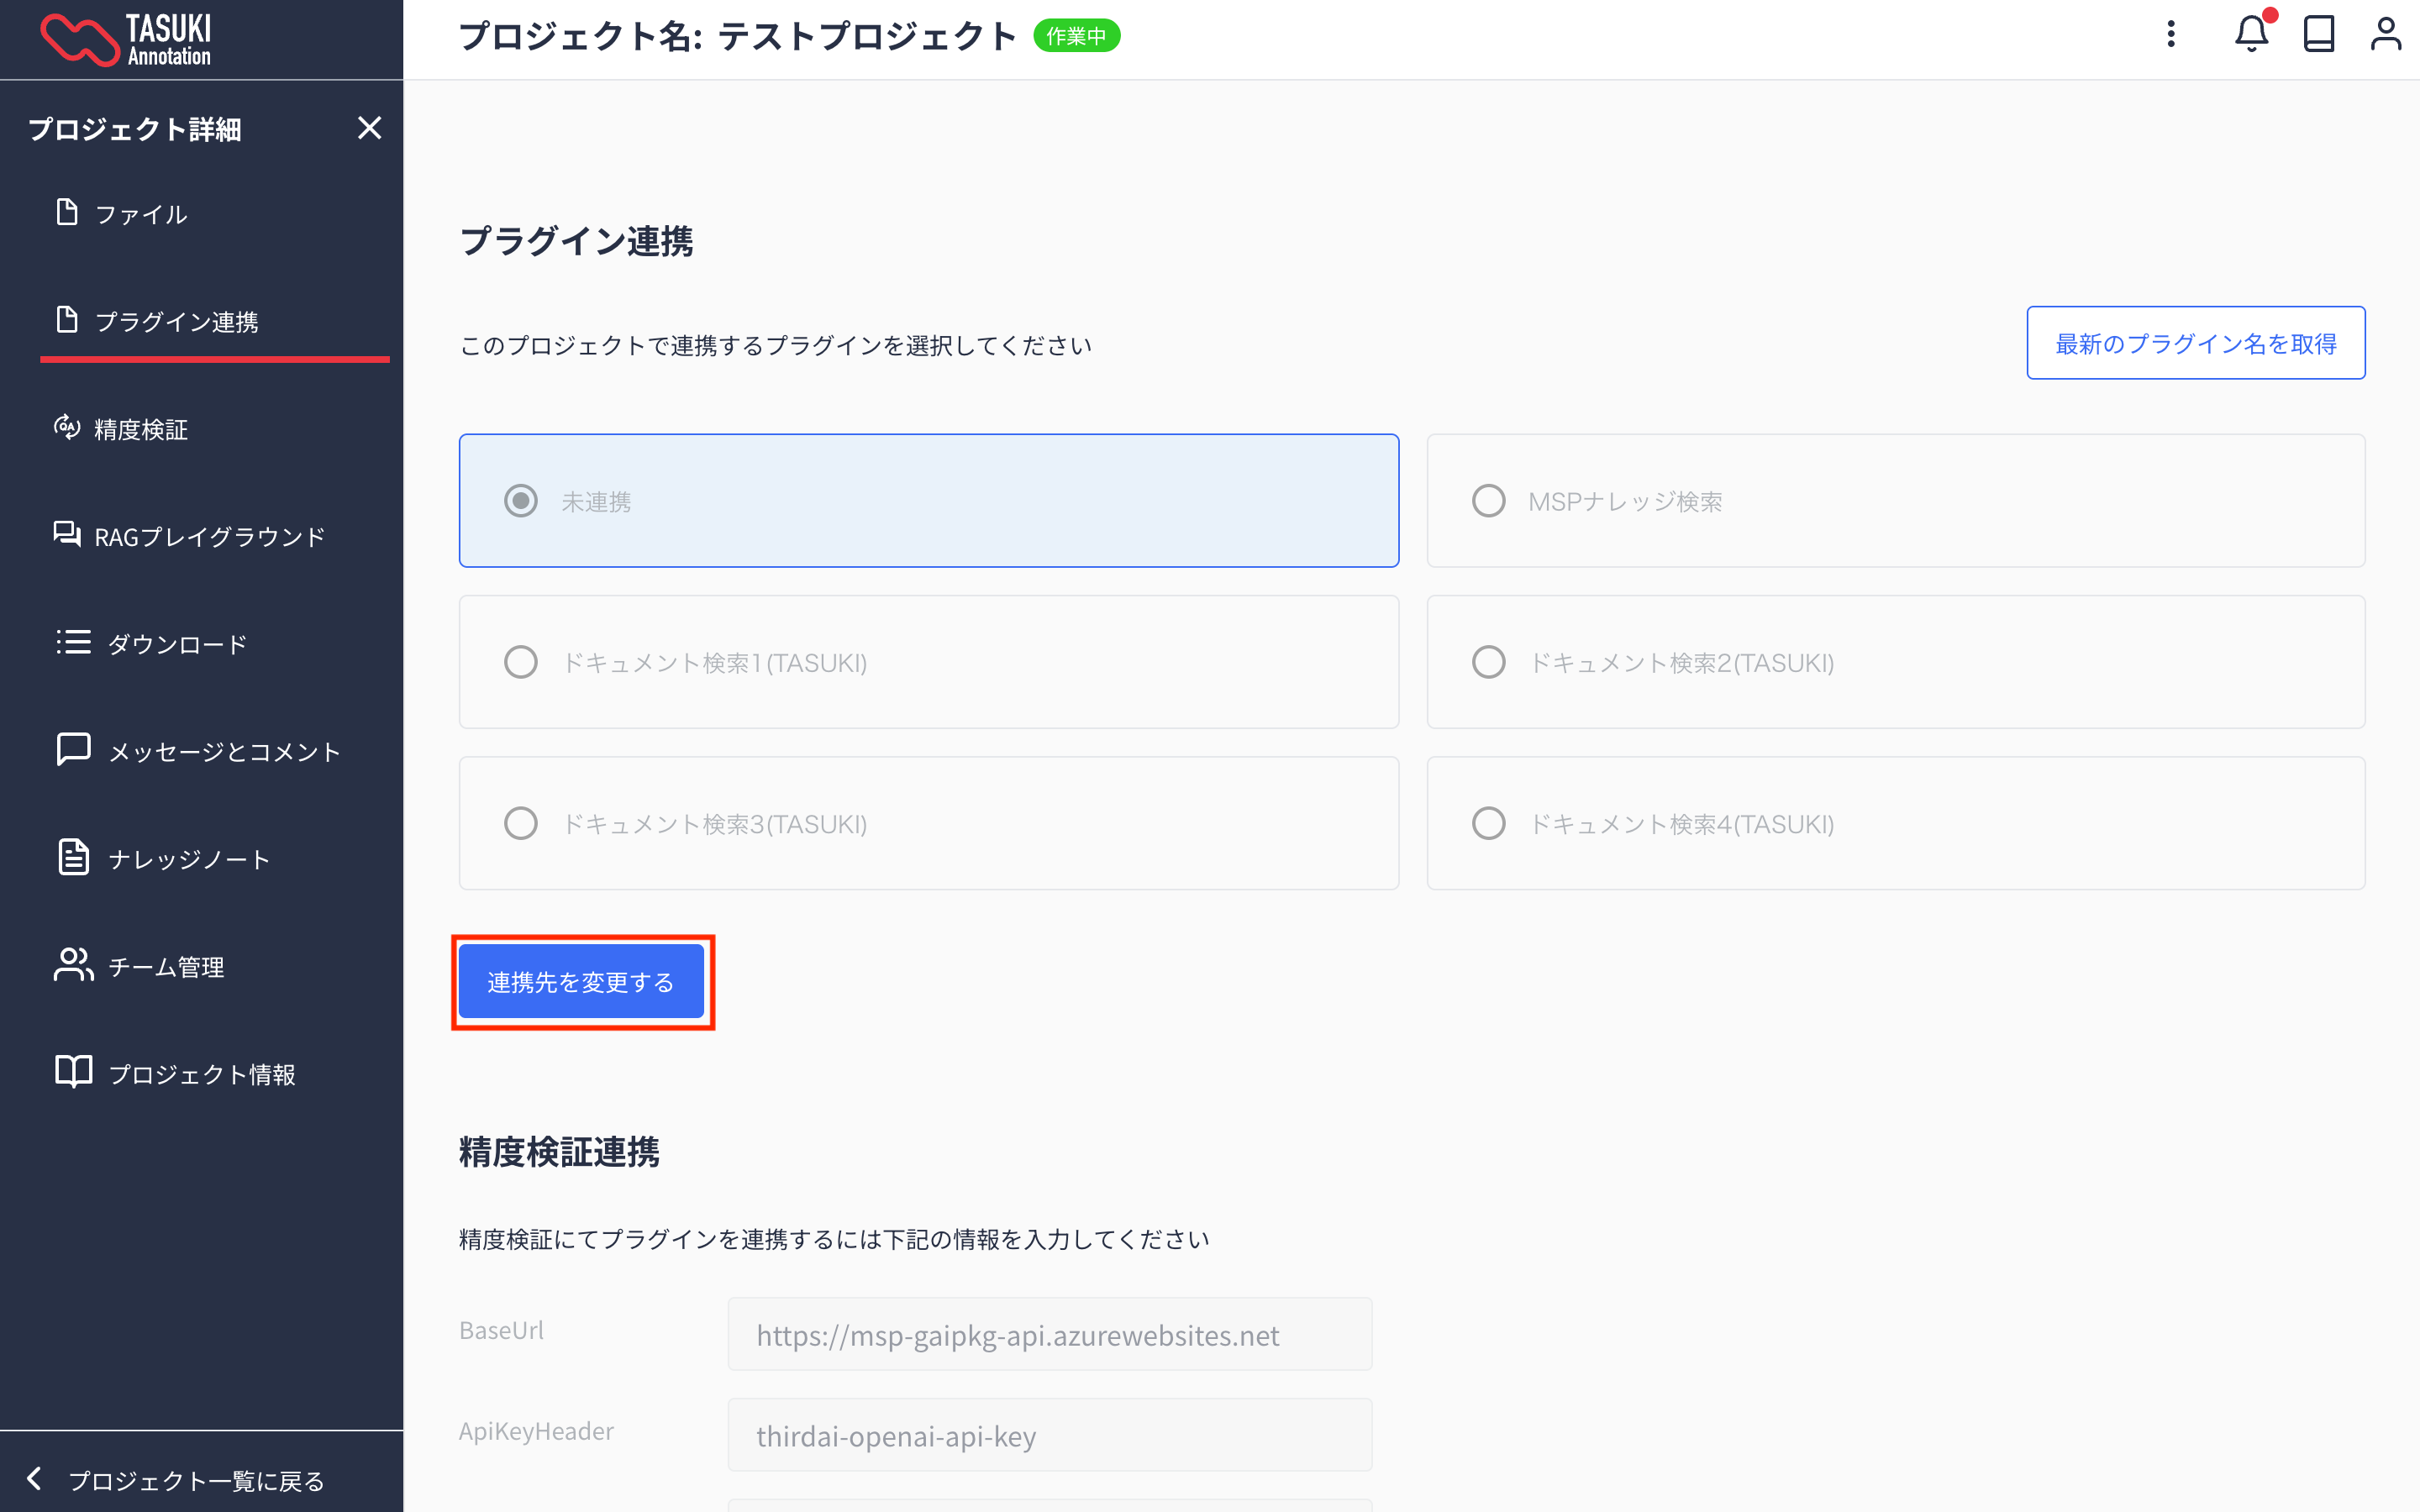The height and width of the screenshot is (1512, 2420).
Task: Select the MSPナレッジ検索 radio option
Action: click(x=1489, y=501)
